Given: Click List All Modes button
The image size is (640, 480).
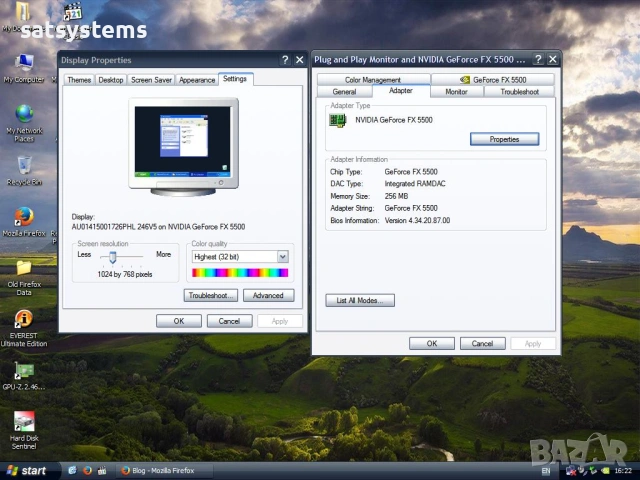Looking at the screenshot, I should [360, 300].
